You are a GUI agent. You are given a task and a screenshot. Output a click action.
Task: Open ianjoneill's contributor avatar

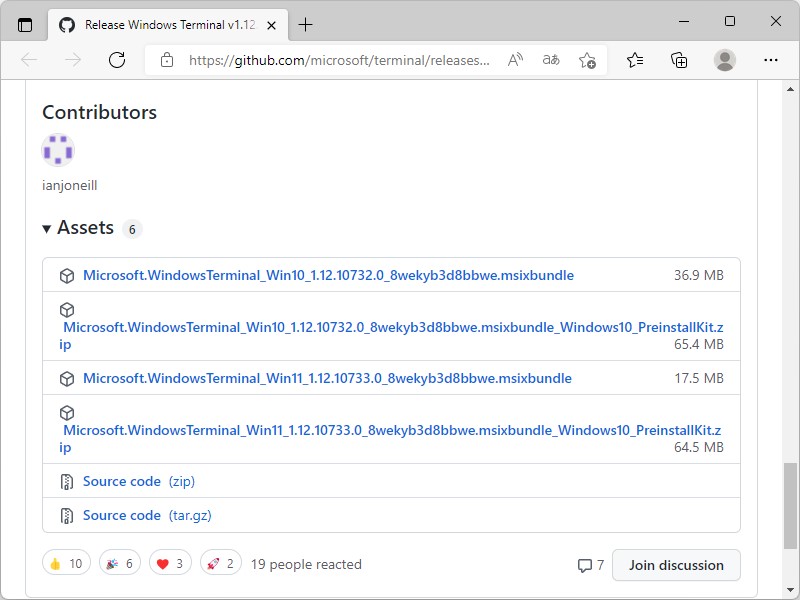tap(57, 150)
